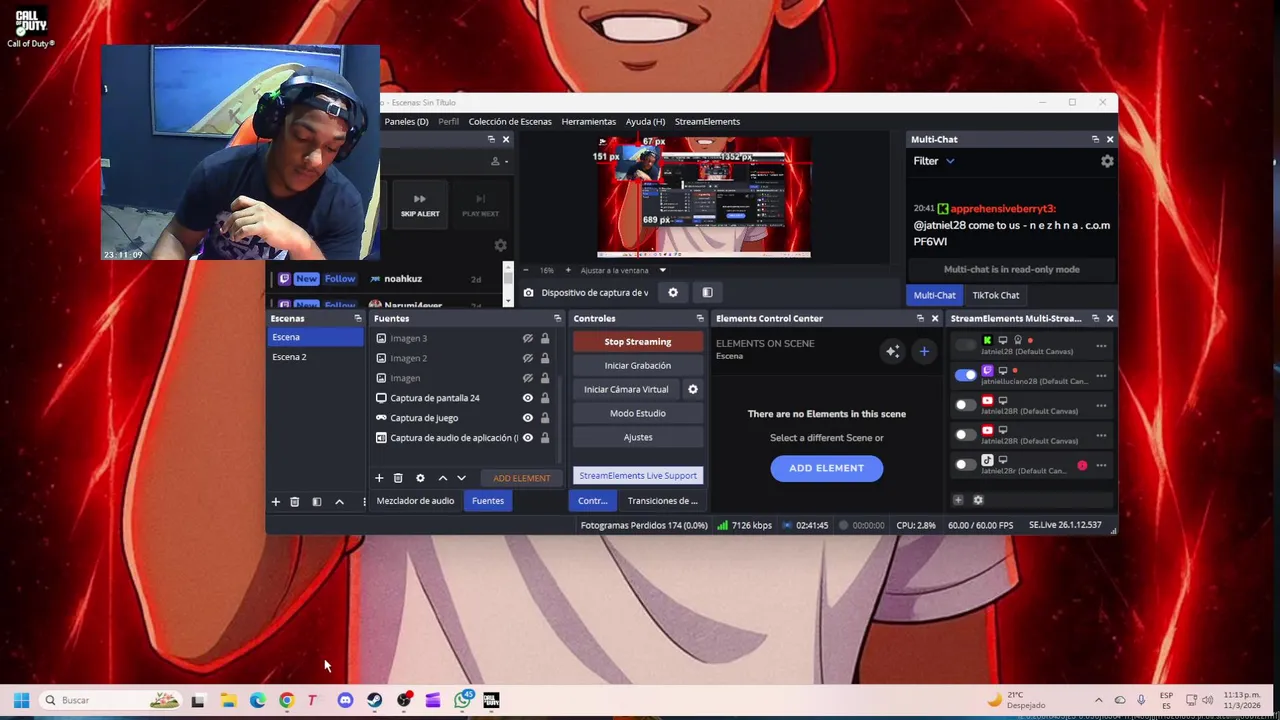1280x720 pixels.
Task: Delete the selected scene with the Escenas trash icon
Action: 294,502
